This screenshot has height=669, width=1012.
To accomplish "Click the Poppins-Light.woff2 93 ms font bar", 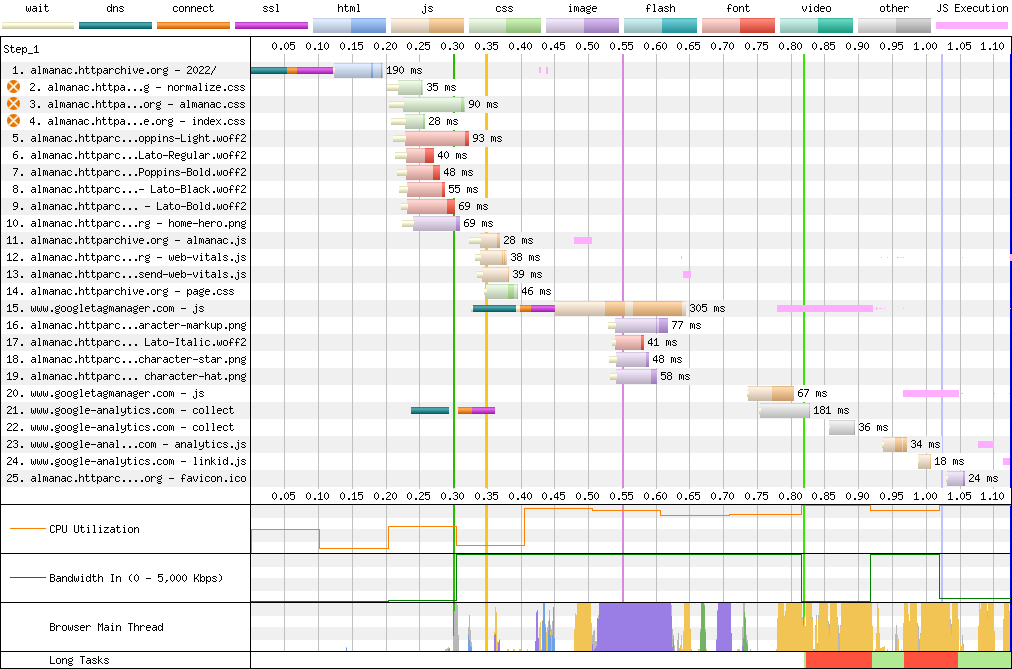I will click(x=436, y=138).
